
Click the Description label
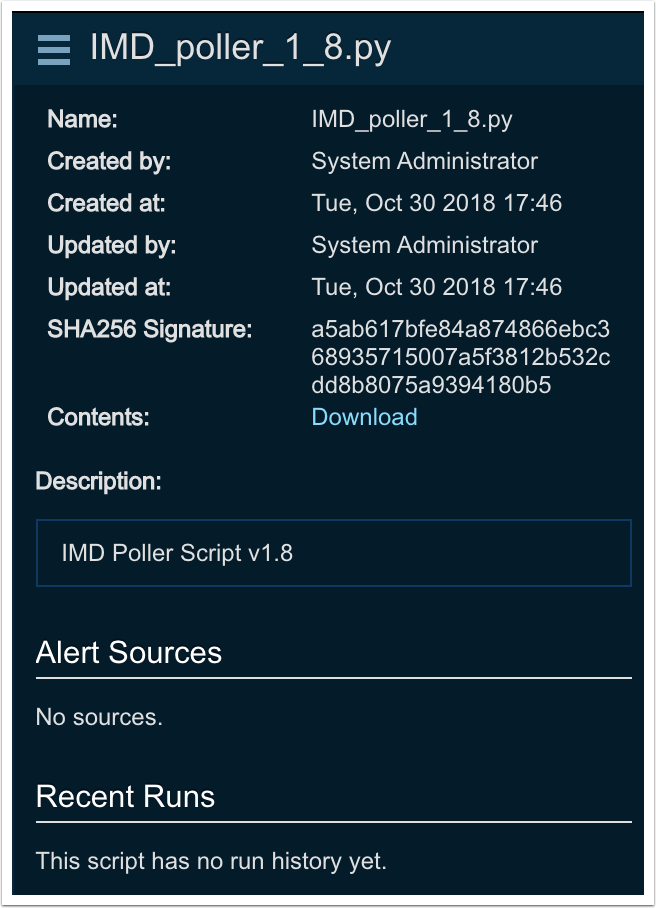point(98,481)
